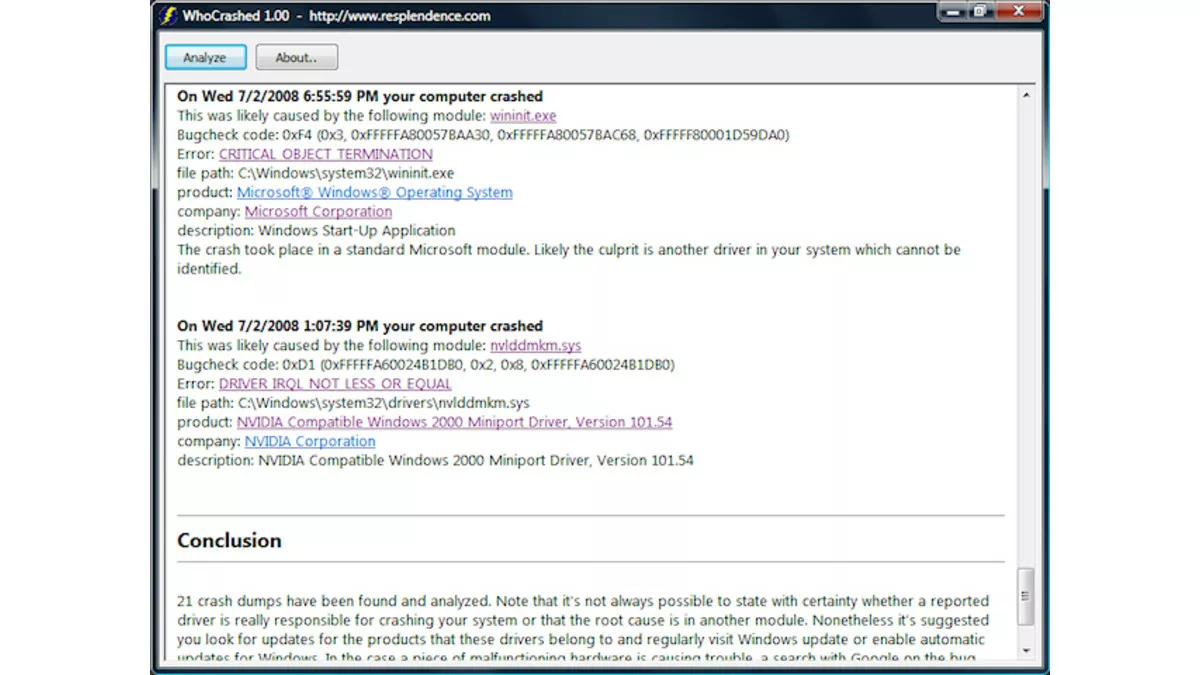Visit the Microsoft Corporation company link
Screen dimensions: 1200x675
pyautogui.click(x=318, y=211)
